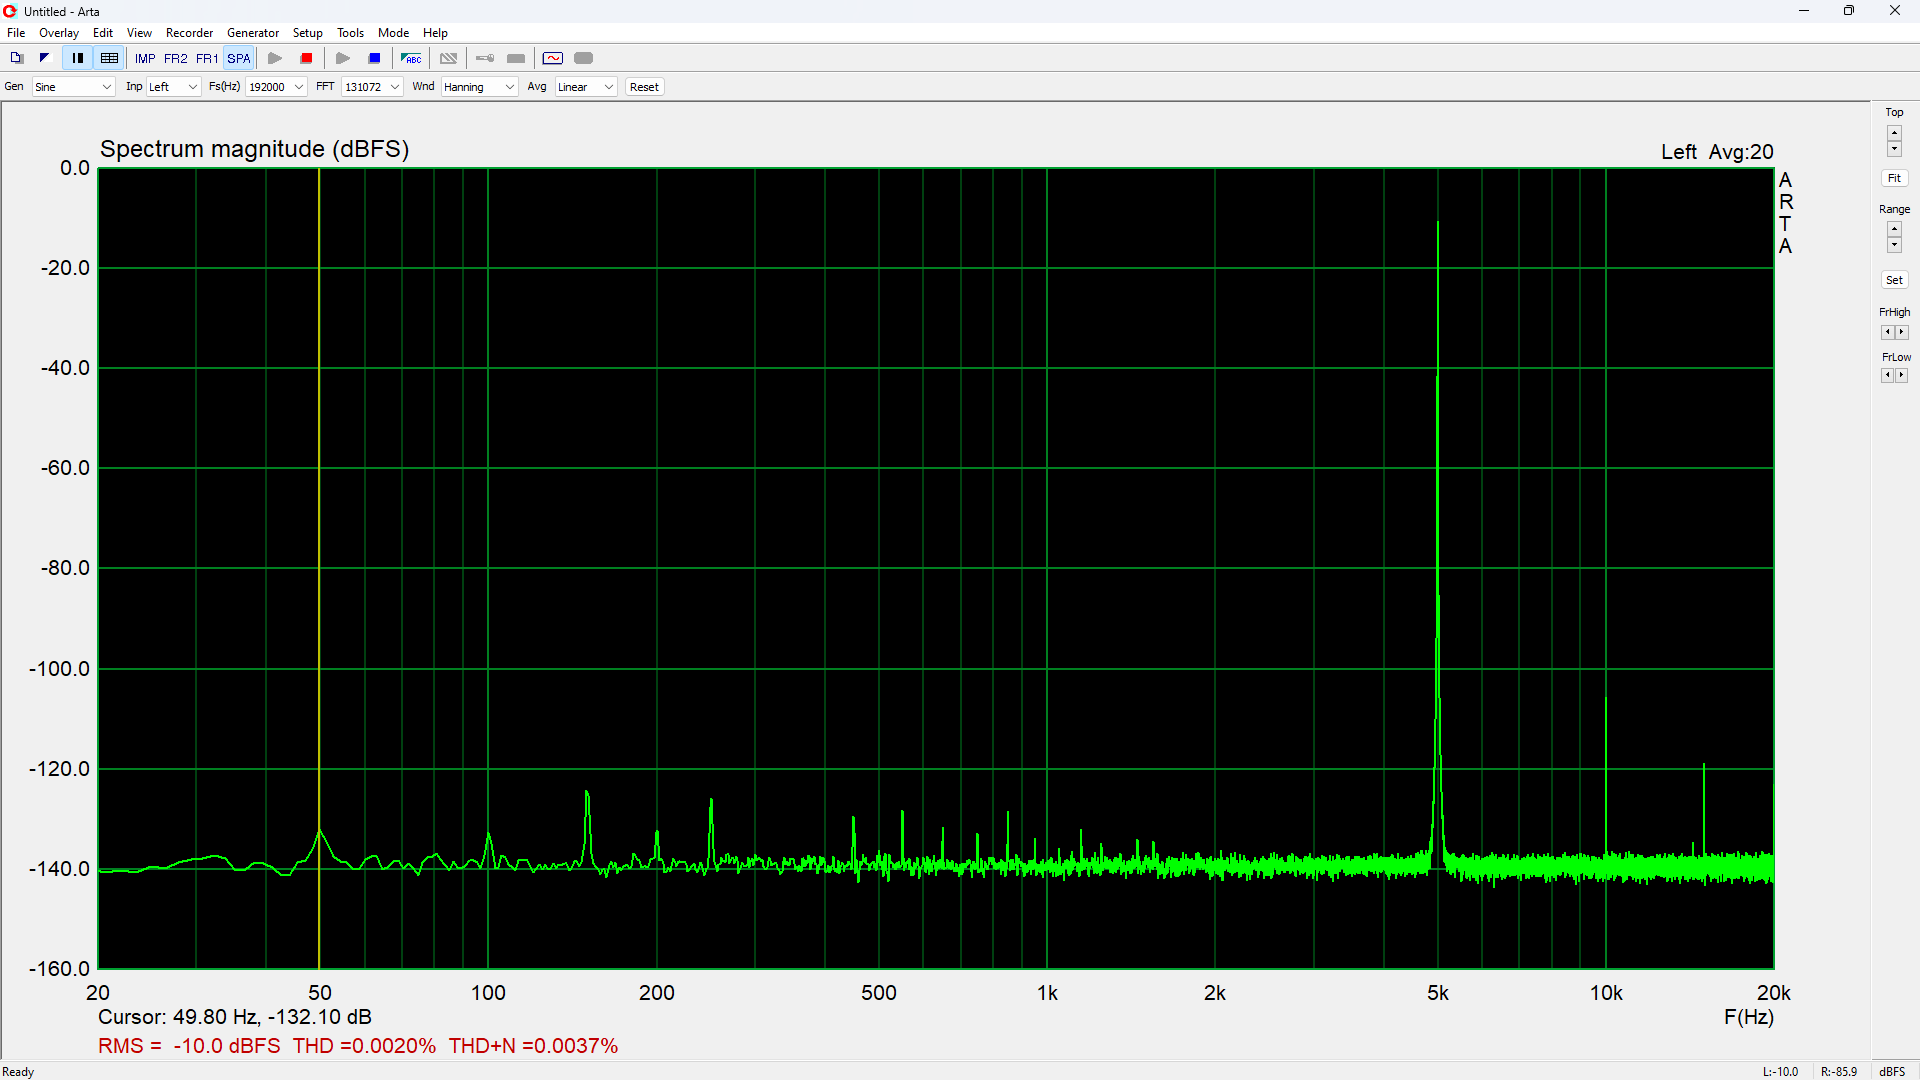Click the Cursor: 49.80 Hz readout text
Screen dimensions: 1920x1080
click(x=235, y=1017)
